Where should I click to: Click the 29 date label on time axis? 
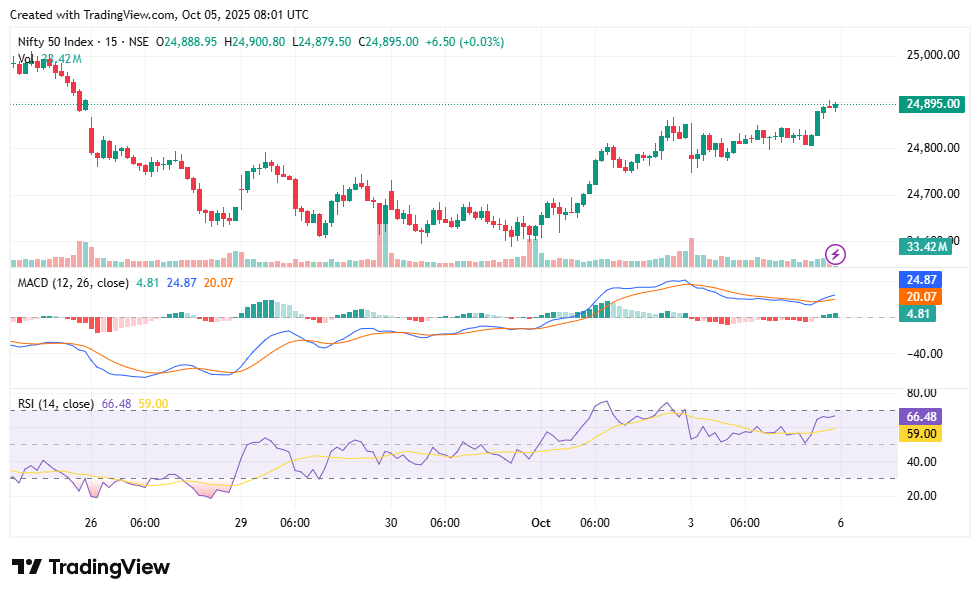coord(241,523)
